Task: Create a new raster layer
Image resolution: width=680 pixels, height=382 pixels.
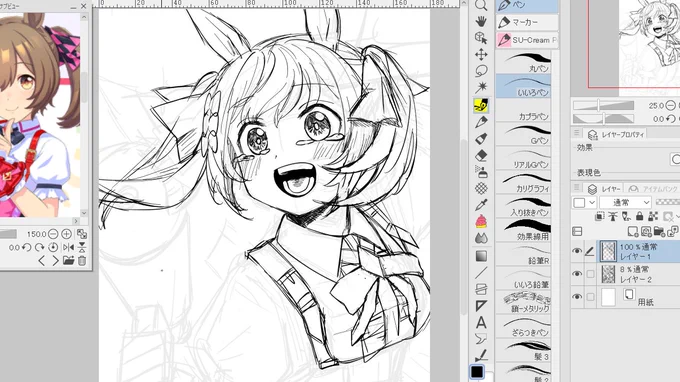Action: point(633,232)
